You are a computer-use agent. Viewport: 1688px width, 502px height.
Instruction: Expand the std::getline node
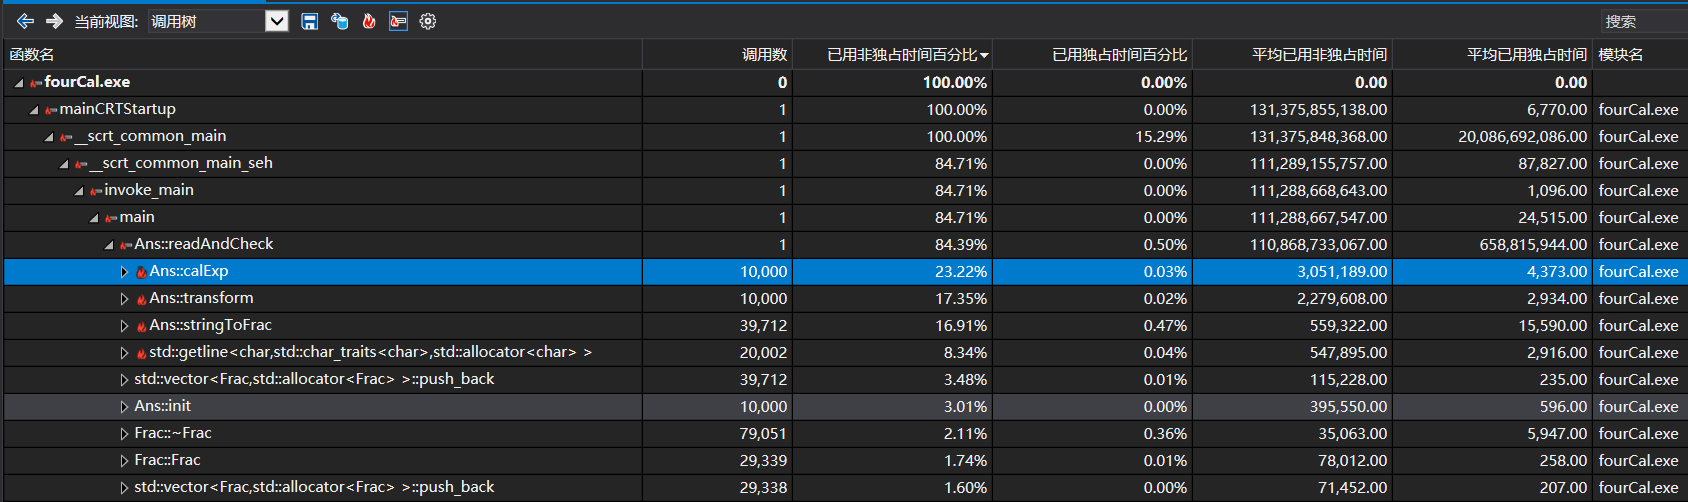pos(124,353)
